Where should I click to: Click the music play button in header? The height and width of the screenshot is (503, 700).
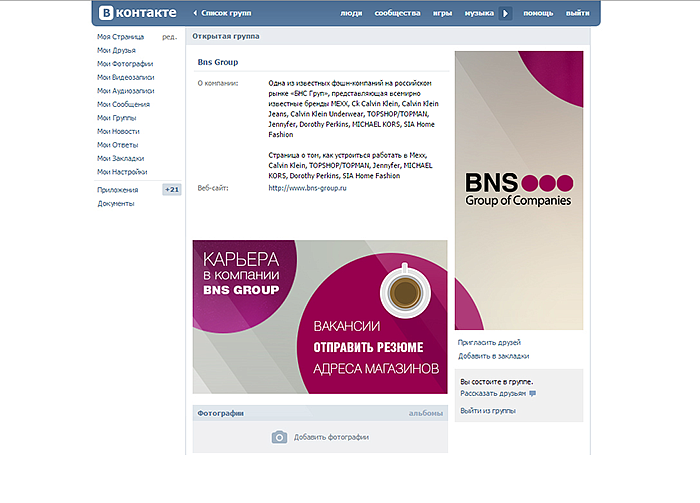point(505,13)
